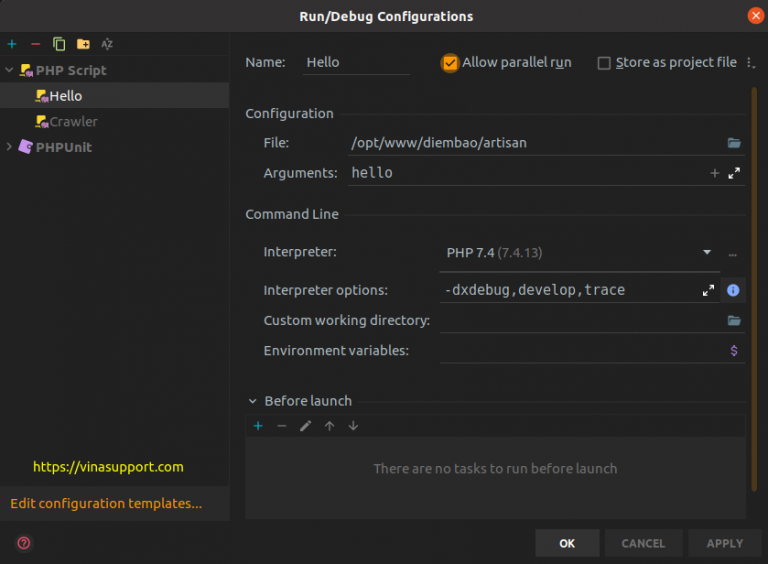This screenshot has height=564, width=768.
Task: Expand the Arguments field editor
Action: [x=734, y=173]
